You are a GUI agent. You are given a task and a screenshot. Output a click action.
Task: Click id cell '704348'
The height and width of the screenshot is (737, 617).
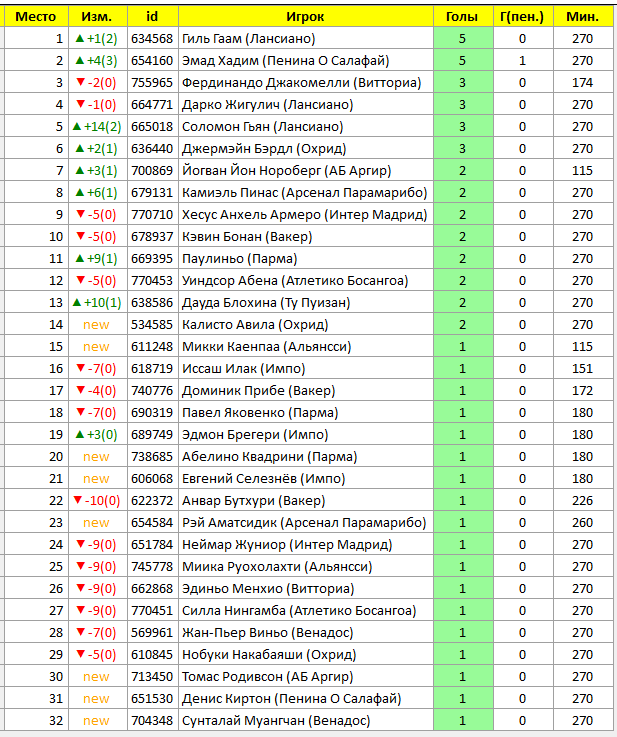coord(152,721)
